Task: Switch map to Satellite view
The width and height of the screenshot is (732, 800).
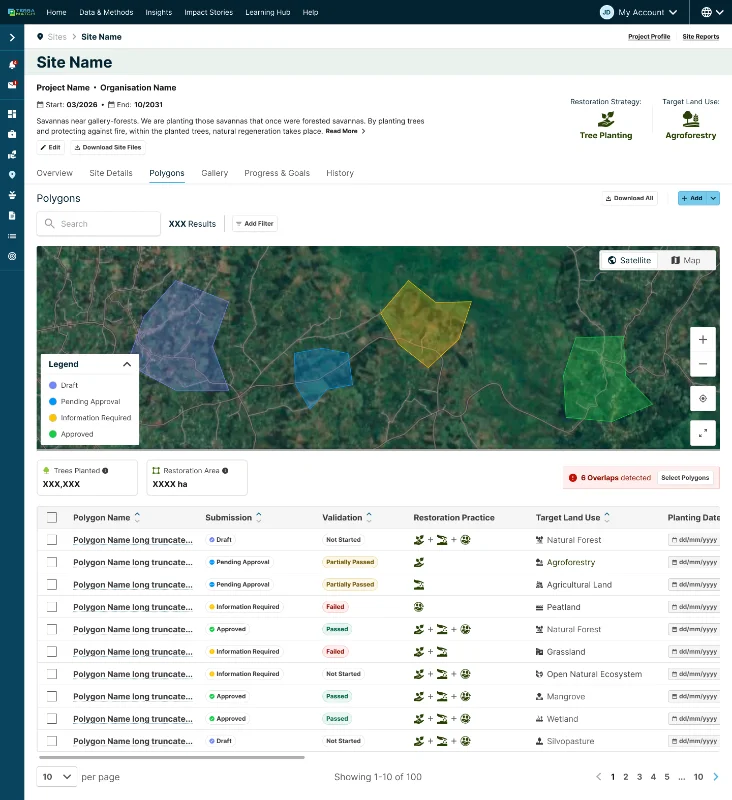Action: (x=629, y=260)
